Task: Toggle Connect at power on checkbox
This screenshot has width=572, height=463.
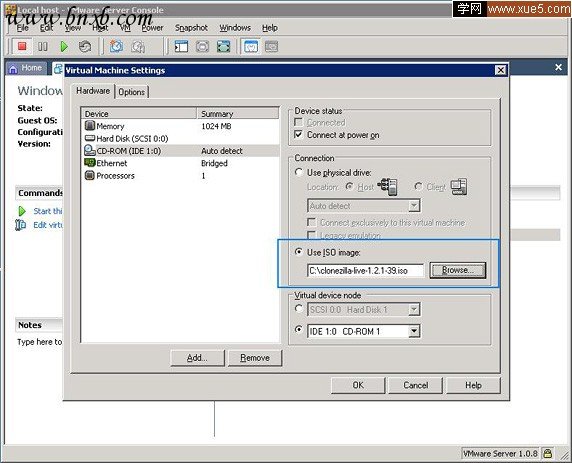Action: 298,135
